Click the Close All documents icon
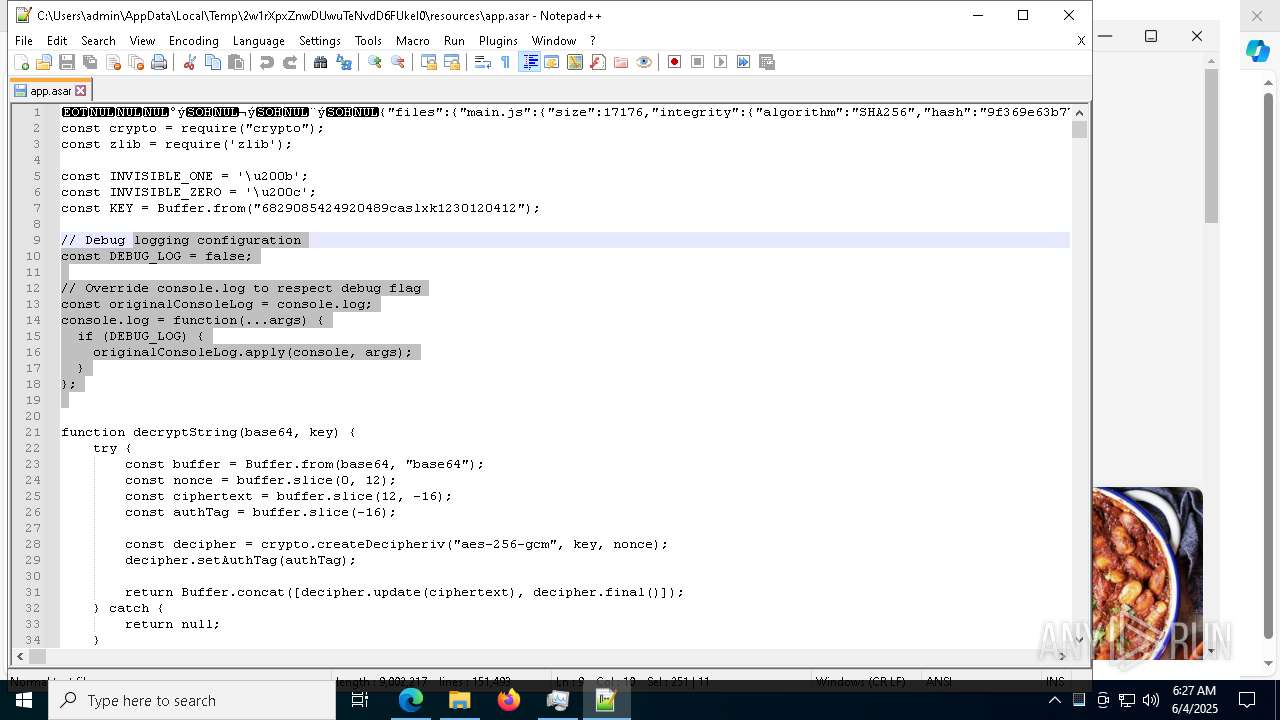The image size is (1280, 720). click(136, 62)
